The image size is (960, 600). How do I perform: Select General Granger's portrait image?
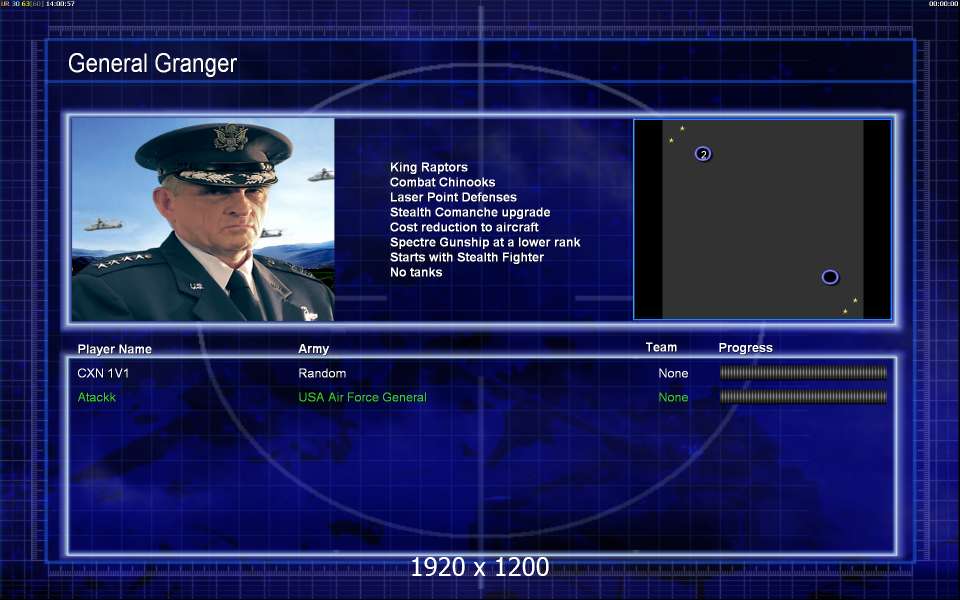203,219
